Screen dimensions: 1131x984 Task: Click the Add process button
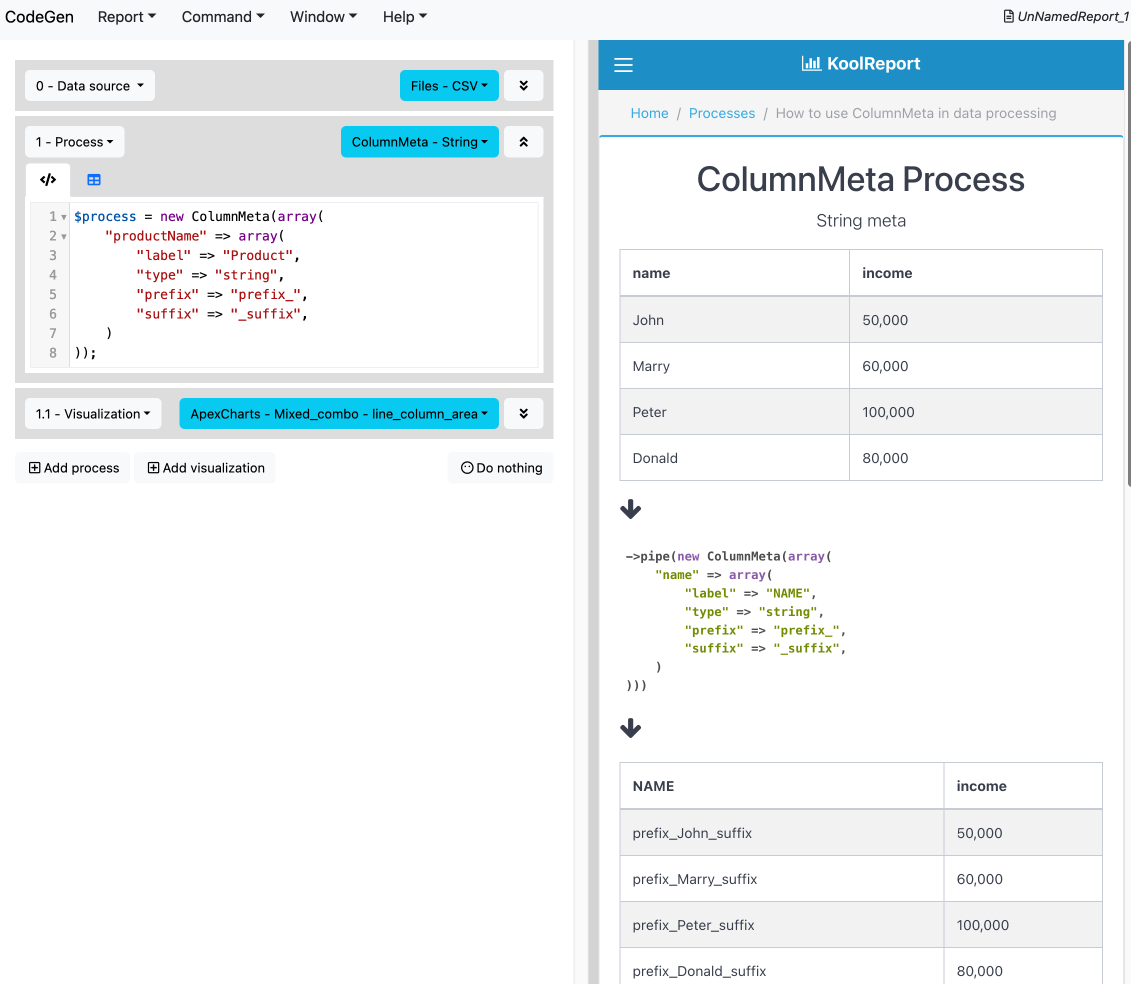pyautogui.click(x=74, y=467)
